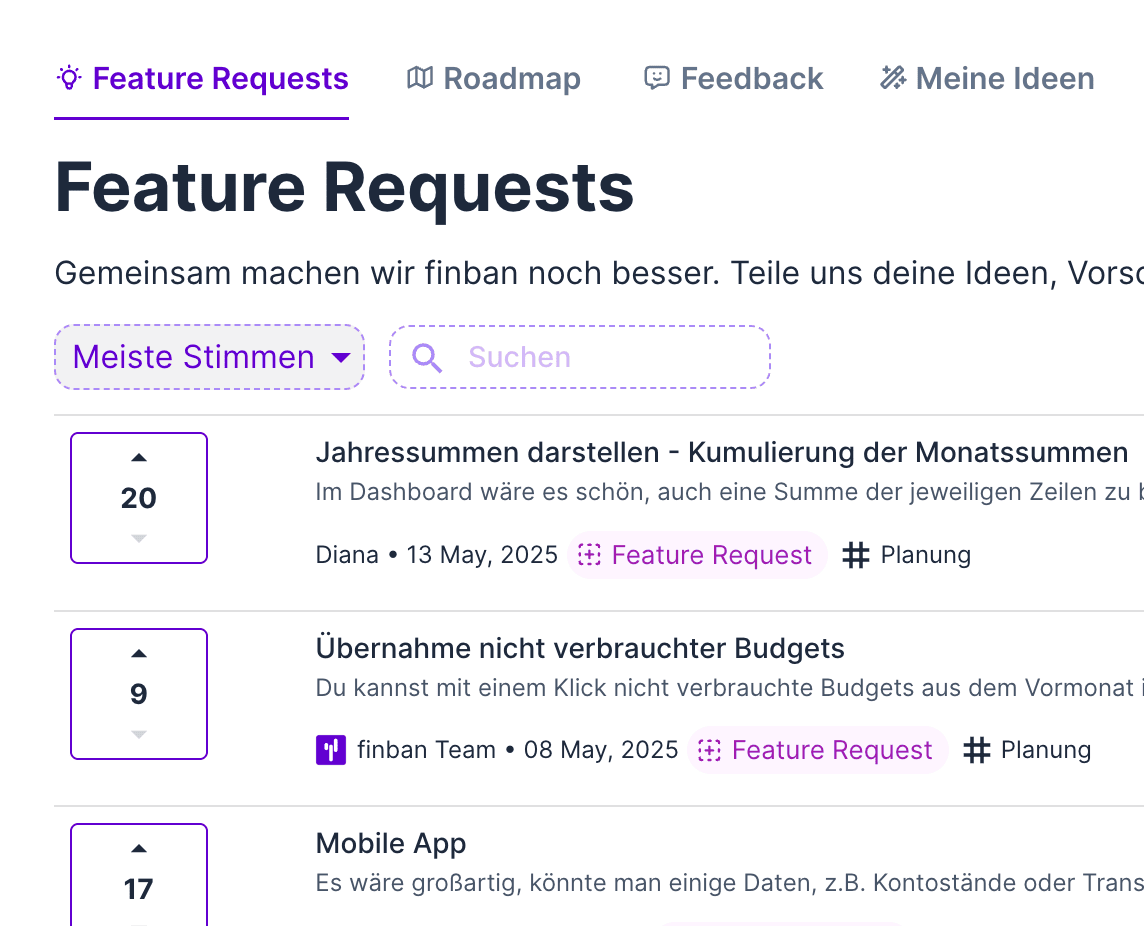Viewport: 1144px width, 926px height.
Task: Click the lightbulb icon in Feature Requests tab
Action: [x=68, y=78]
